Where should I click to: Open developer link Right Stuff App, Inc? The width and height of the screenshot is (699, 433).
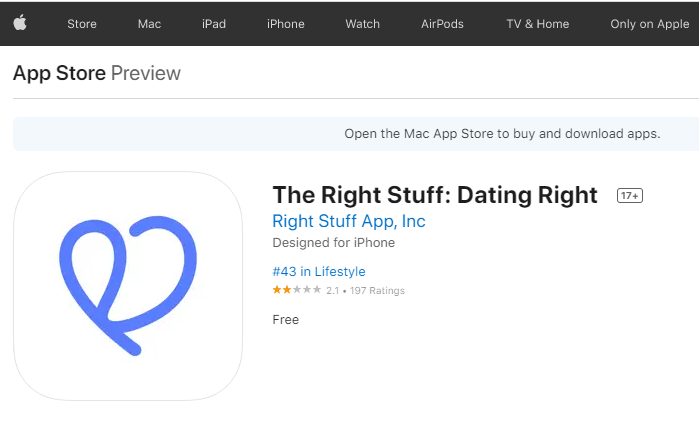(x=349, y=221)
